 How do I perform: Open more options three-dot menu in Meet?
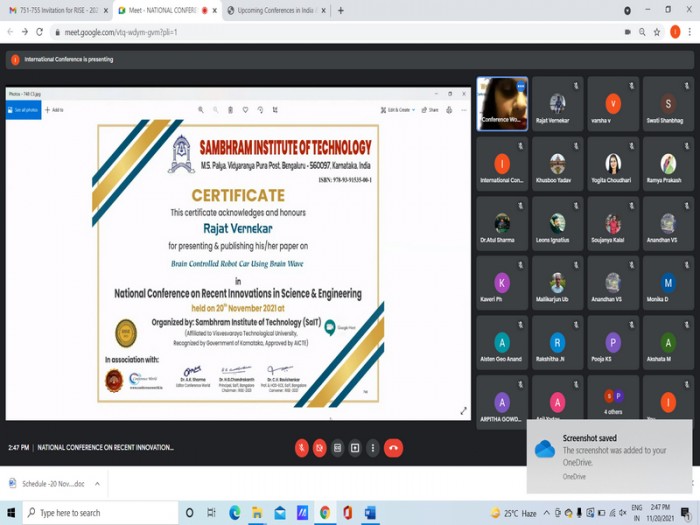click(x=373, y=448)
